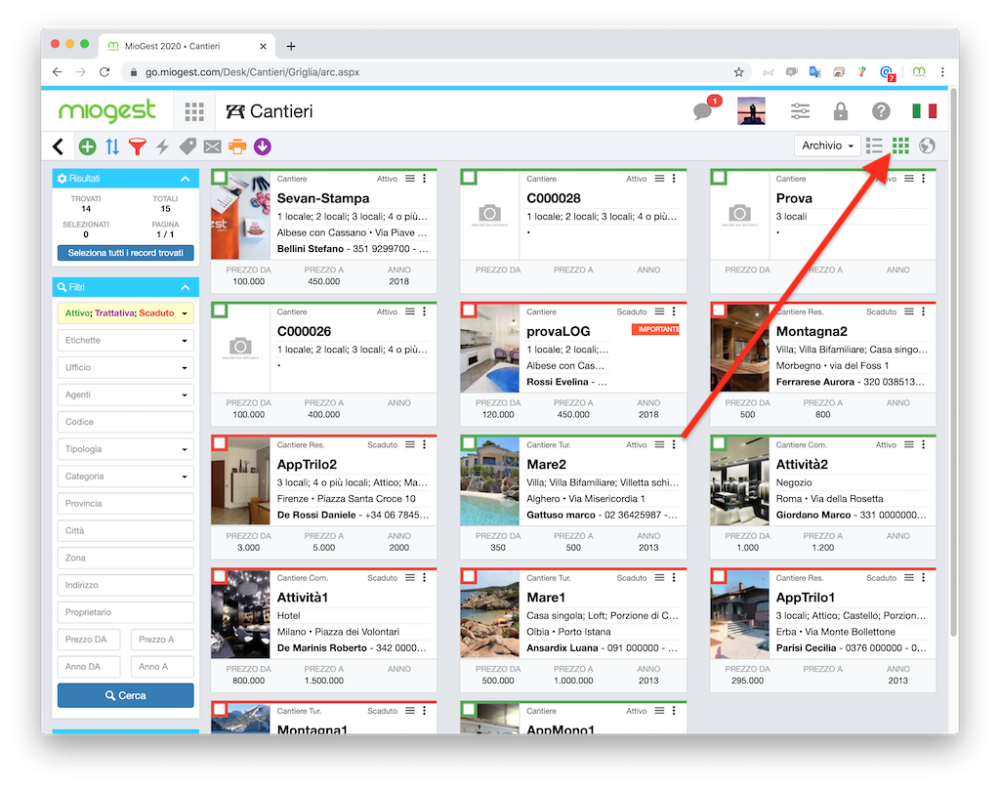Switch to green grid view icon

point(901,146)
